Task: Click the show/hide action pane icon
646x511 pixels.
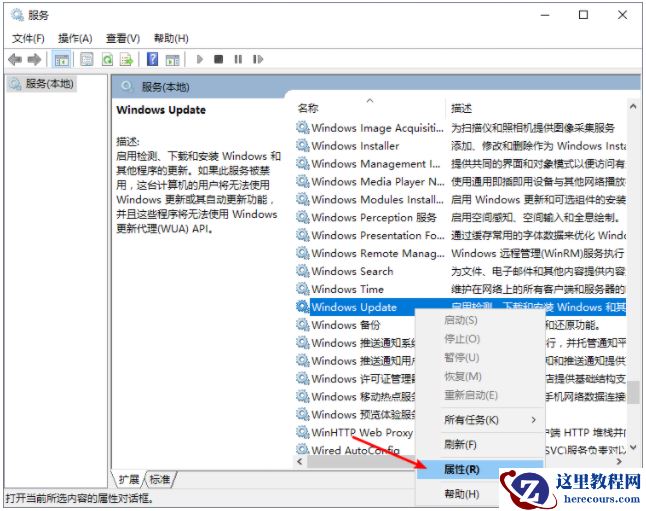Action: point(173,60)
